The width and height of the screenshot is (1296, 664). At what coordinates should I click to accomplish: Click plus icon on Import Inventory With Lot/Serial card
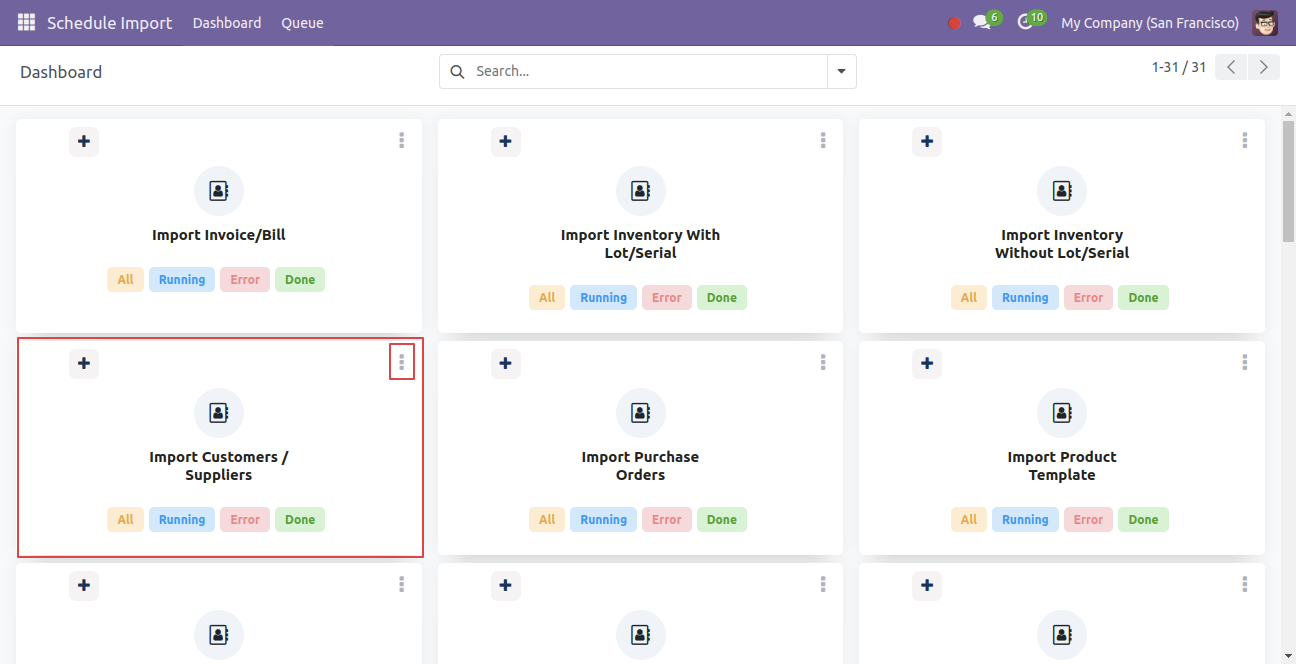(506, 141)
